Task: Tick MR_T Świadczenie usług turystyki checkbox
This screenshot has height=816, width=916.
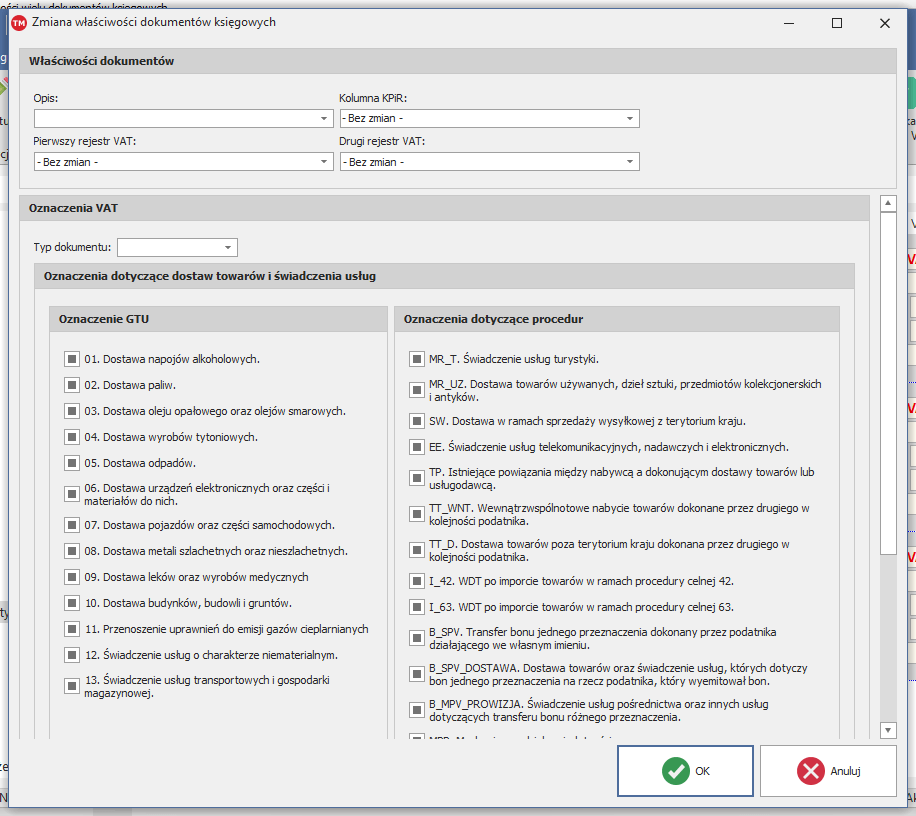Action: tap(416, 359)
